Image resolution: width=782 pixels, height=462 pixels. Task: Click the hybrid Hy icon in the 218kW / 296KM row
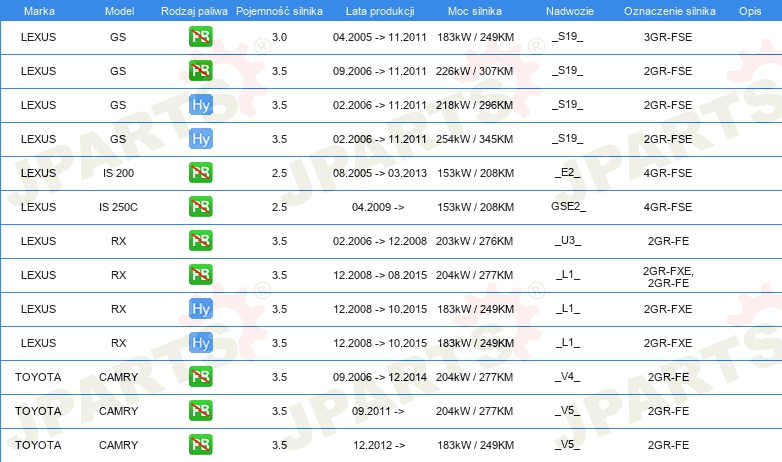pos(201,105)
